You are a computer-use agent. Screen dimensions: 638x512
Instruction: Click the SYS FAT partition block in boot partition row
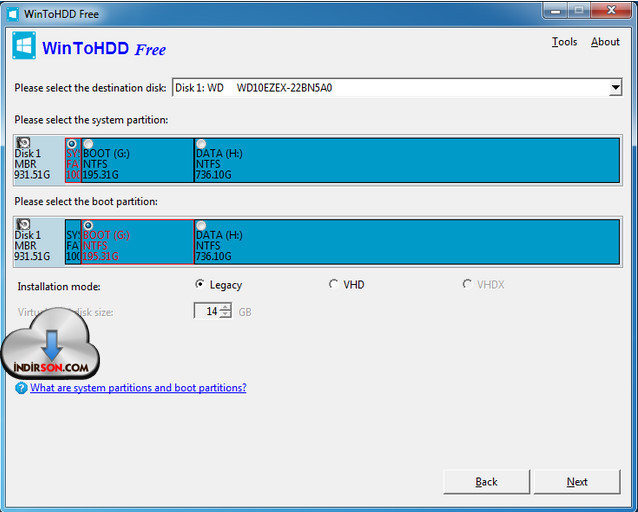click(73, 242)
